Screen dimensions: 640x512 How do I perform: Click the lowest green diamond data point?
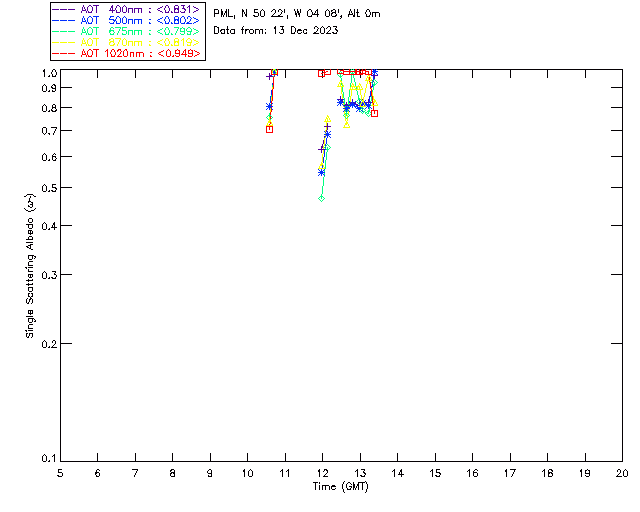pyautogui.click(x=322, y=198)
